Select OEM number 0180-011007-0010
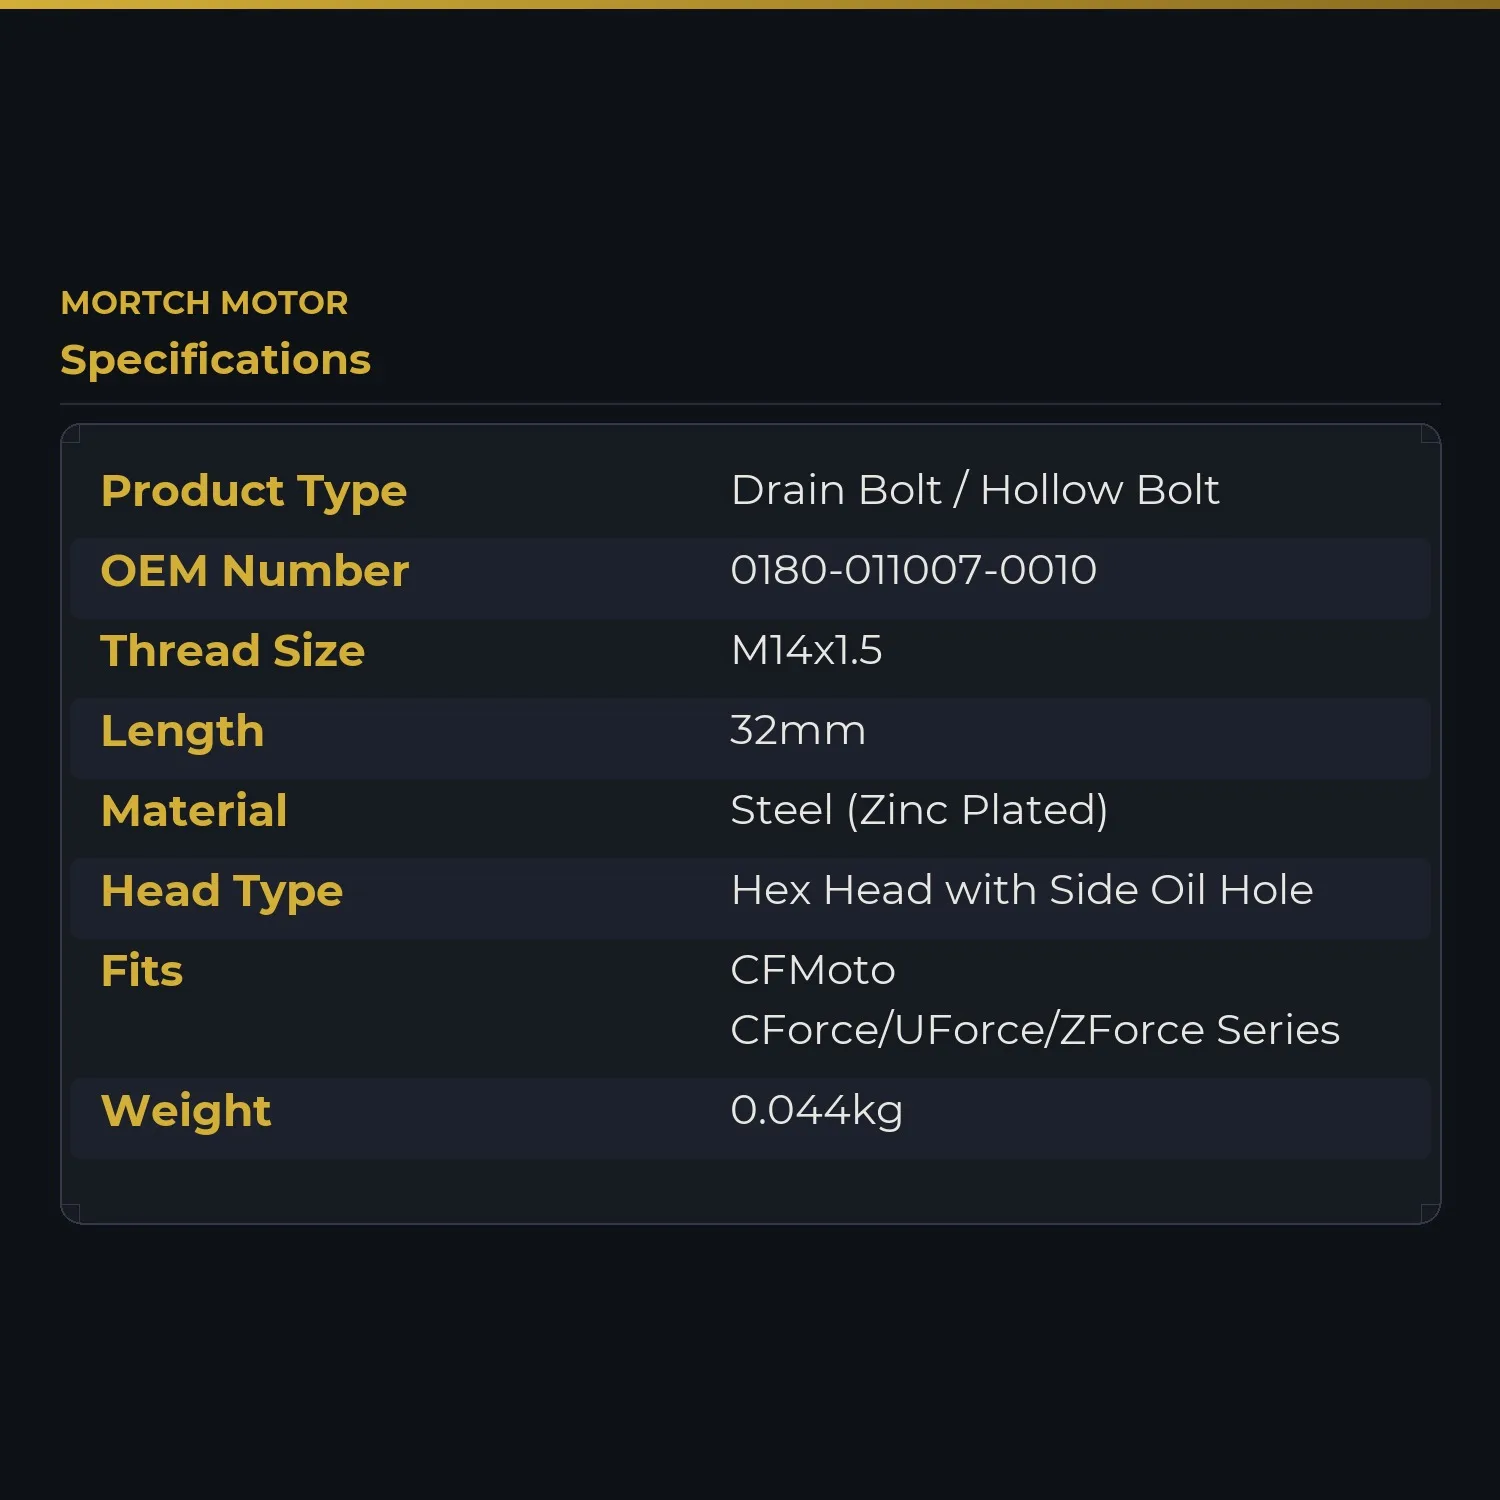The image size is (1500, 1500). 914,570
